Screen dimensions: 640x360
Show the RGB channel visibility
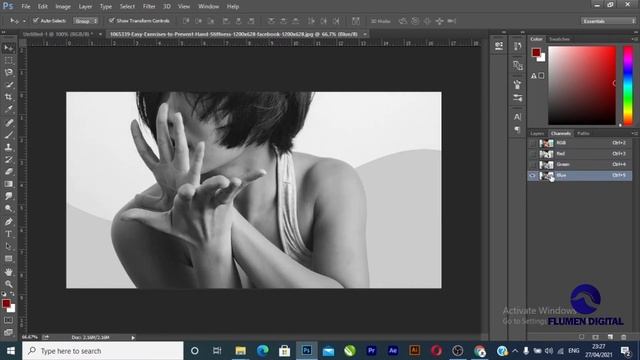tap(532, 143)
